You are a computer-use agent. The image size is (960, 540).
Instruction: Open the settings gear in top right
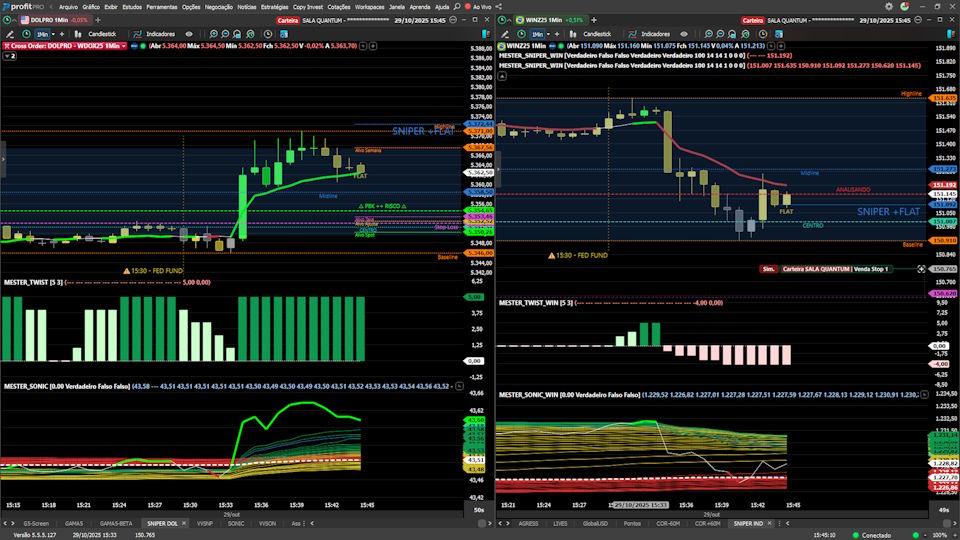pyautogui.click(x=889, y=6)
